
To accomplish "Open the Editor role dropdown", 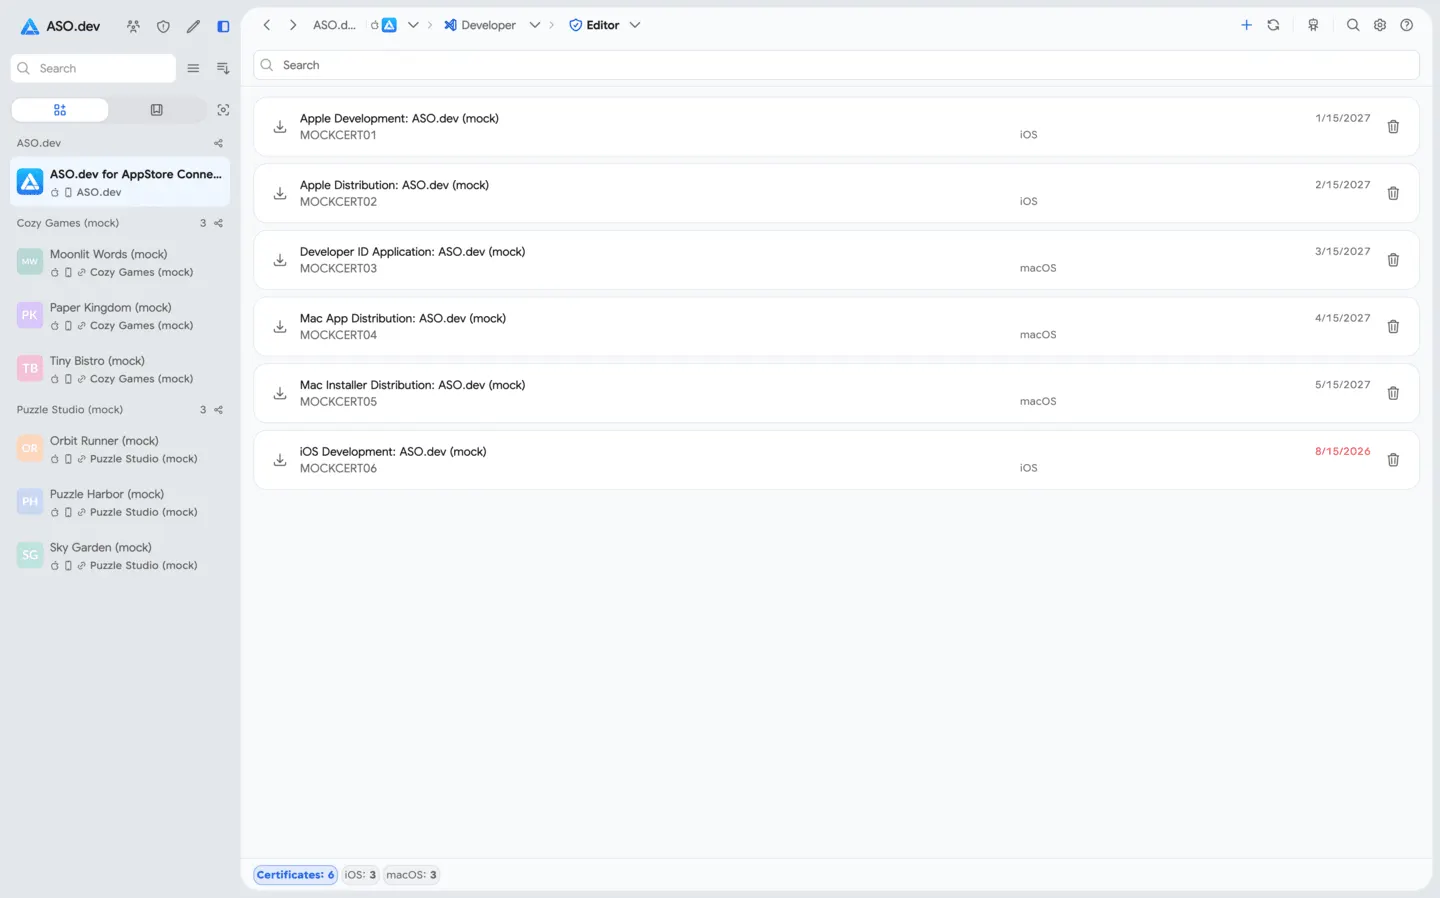I will [635, 25].
